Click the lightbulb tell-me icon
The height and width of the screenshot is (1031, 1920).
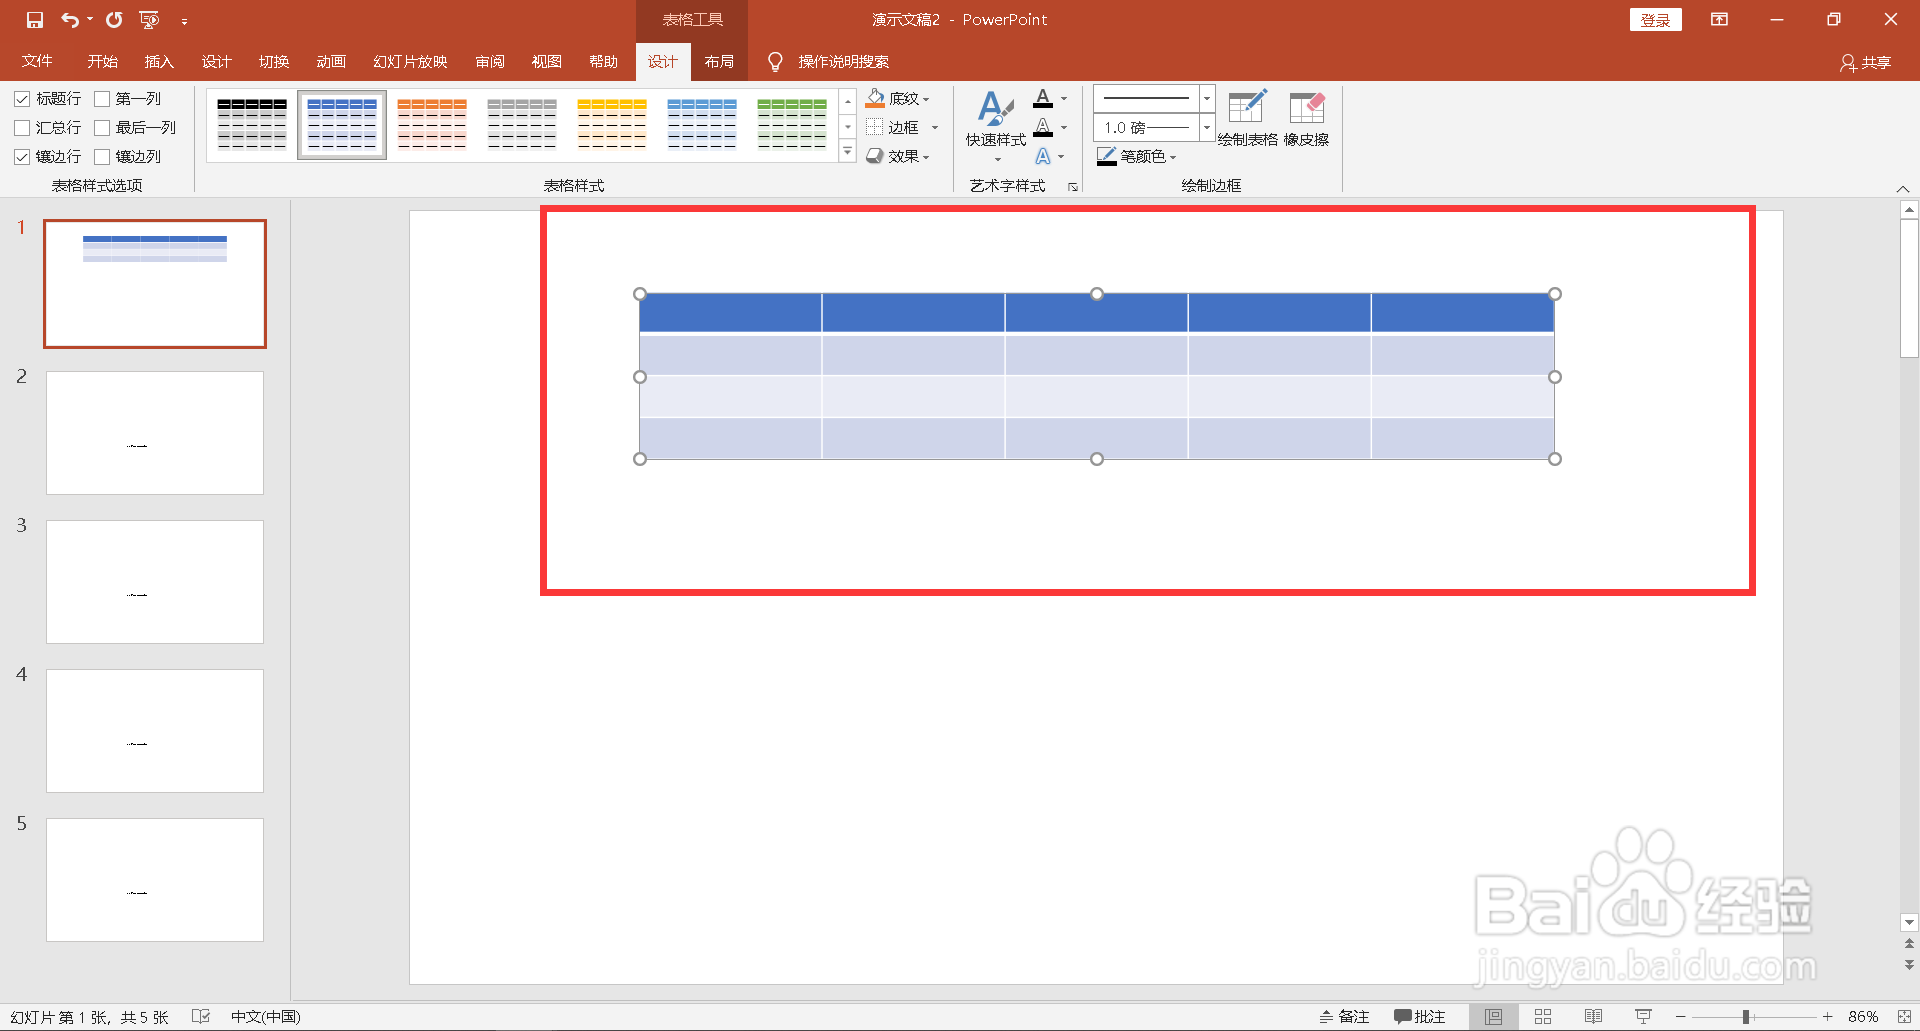pos(775,62)
